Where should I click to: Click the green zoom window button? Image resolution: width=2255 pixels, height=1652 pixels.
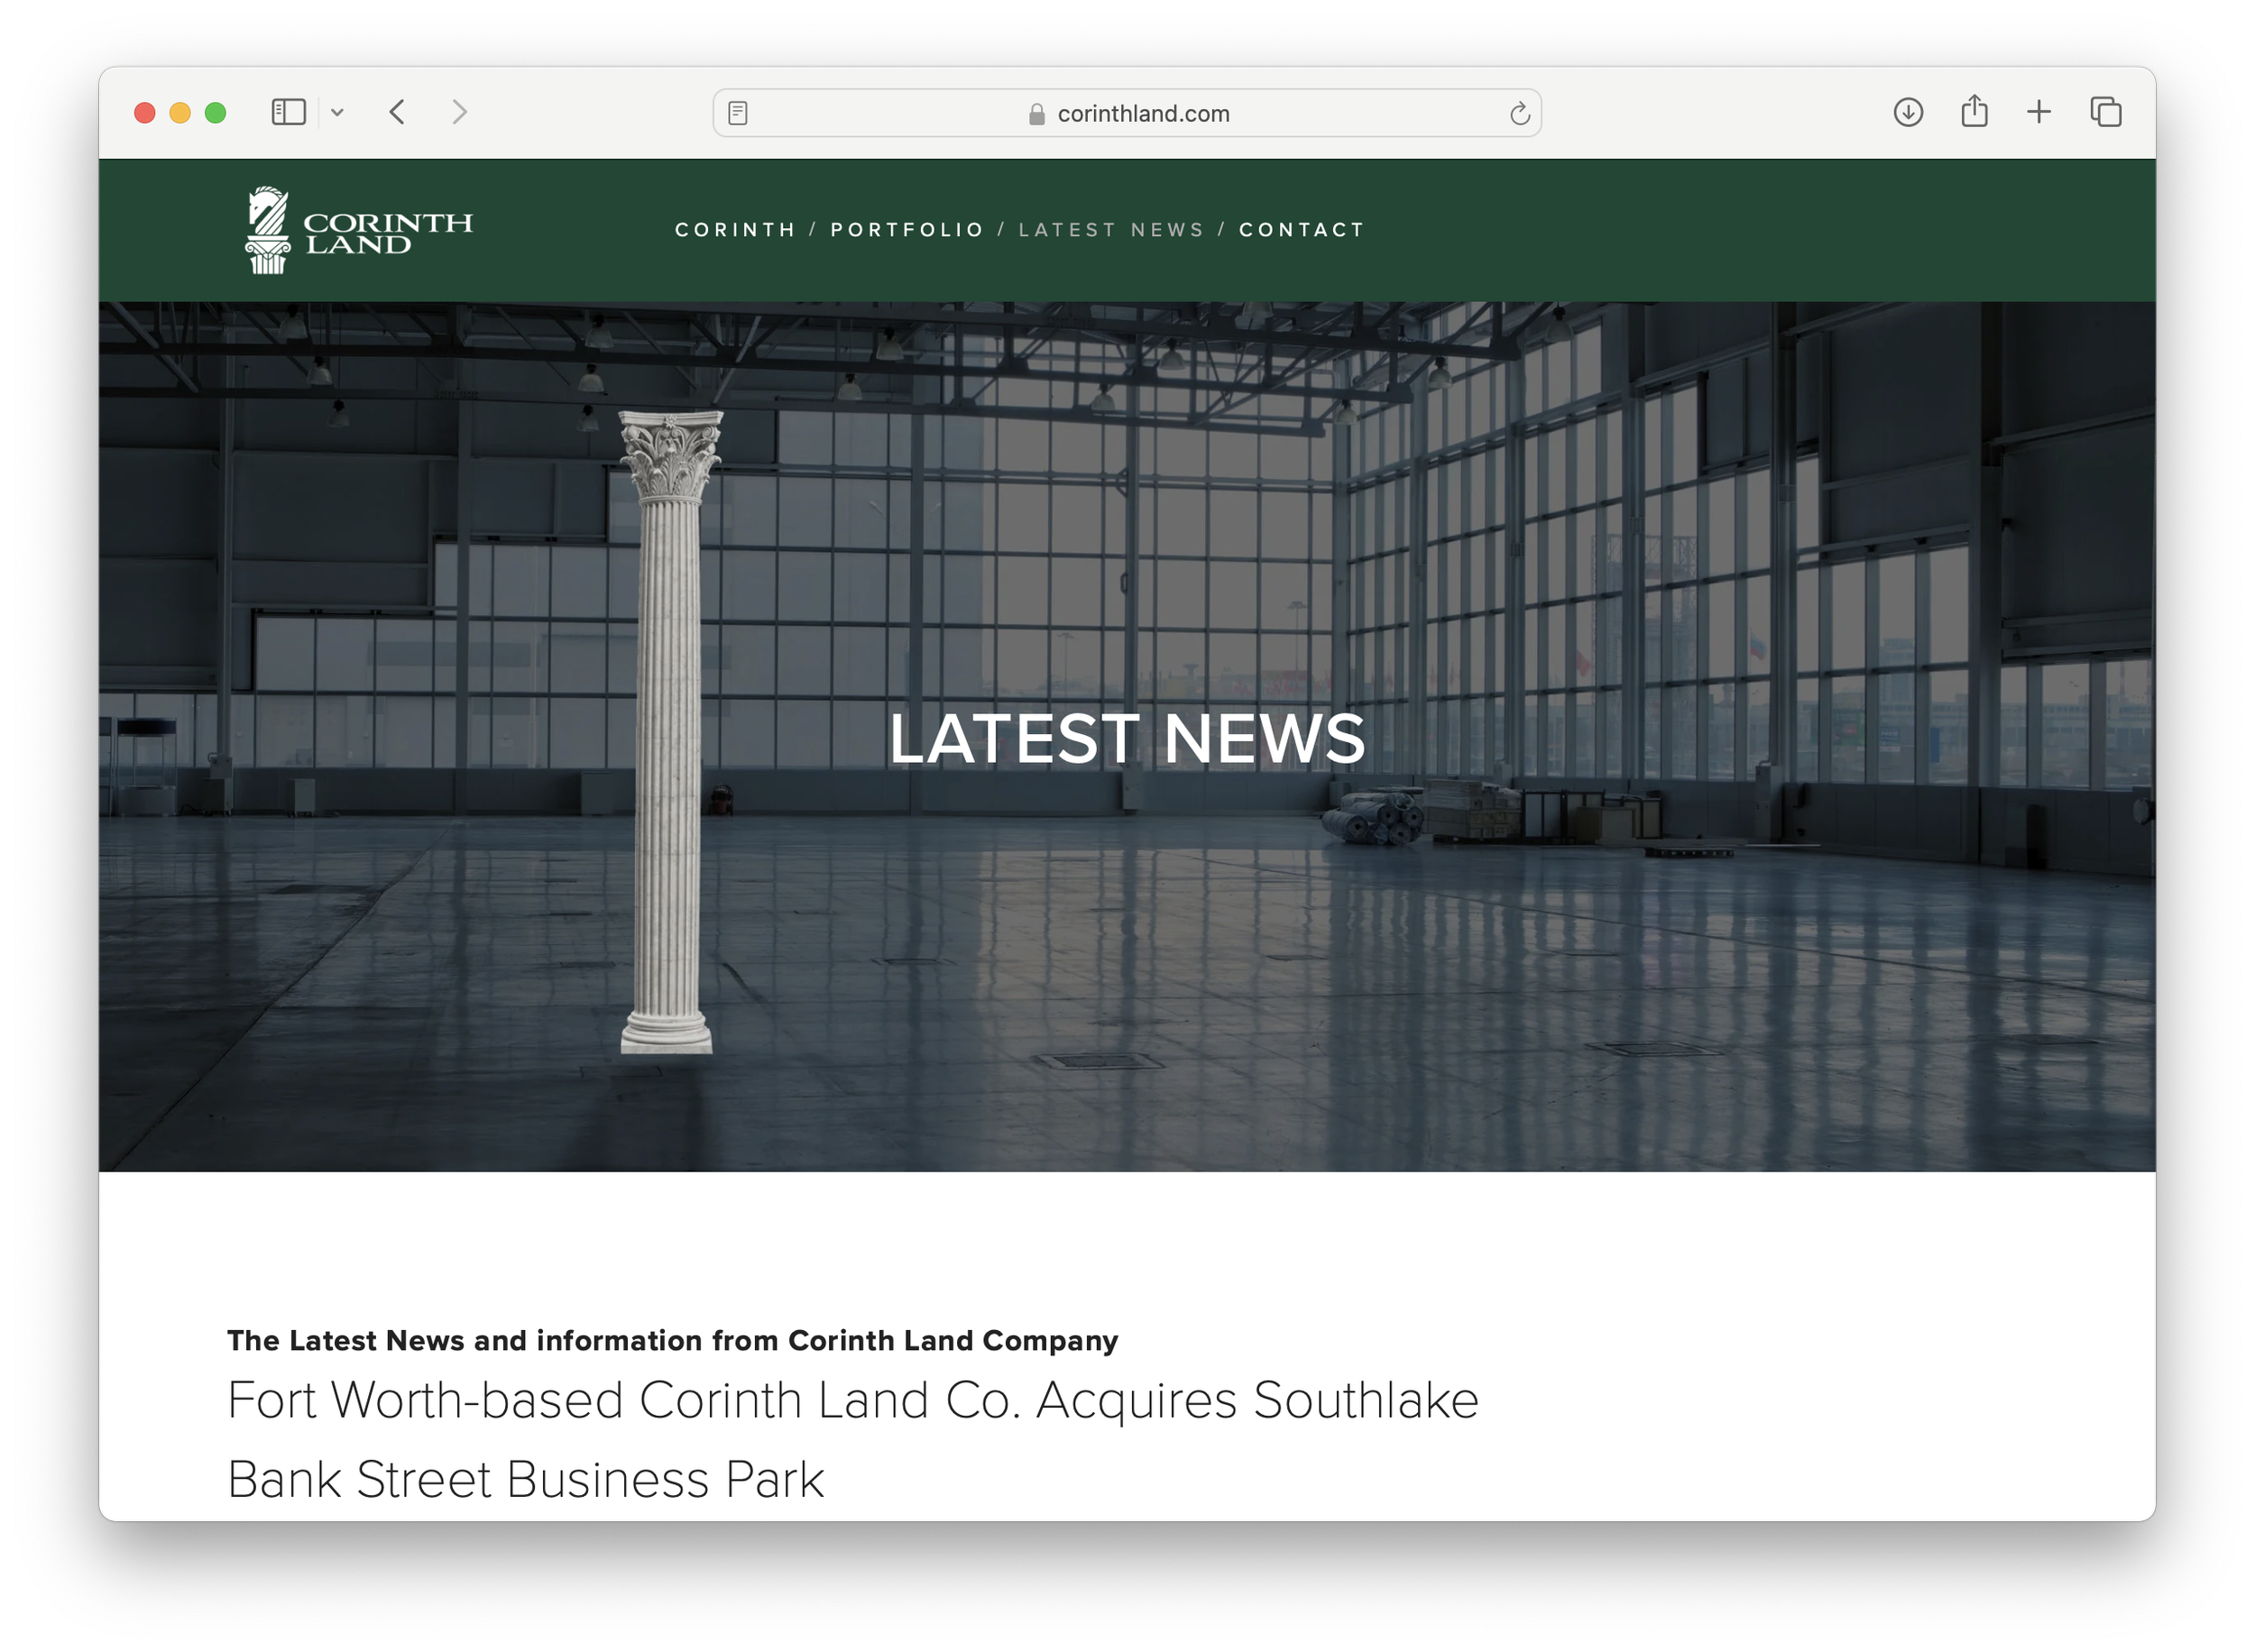(x=215, y=113)
